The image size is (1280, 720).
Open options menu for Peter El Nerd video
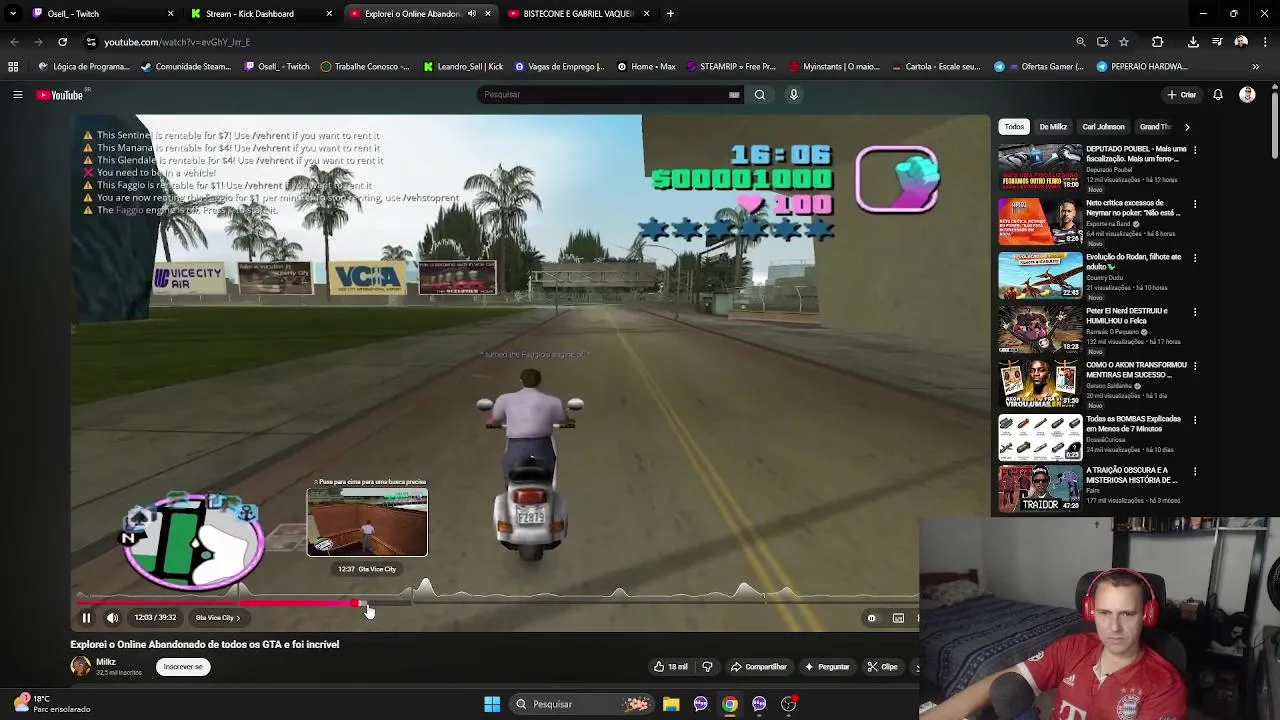click(1195, 312)
